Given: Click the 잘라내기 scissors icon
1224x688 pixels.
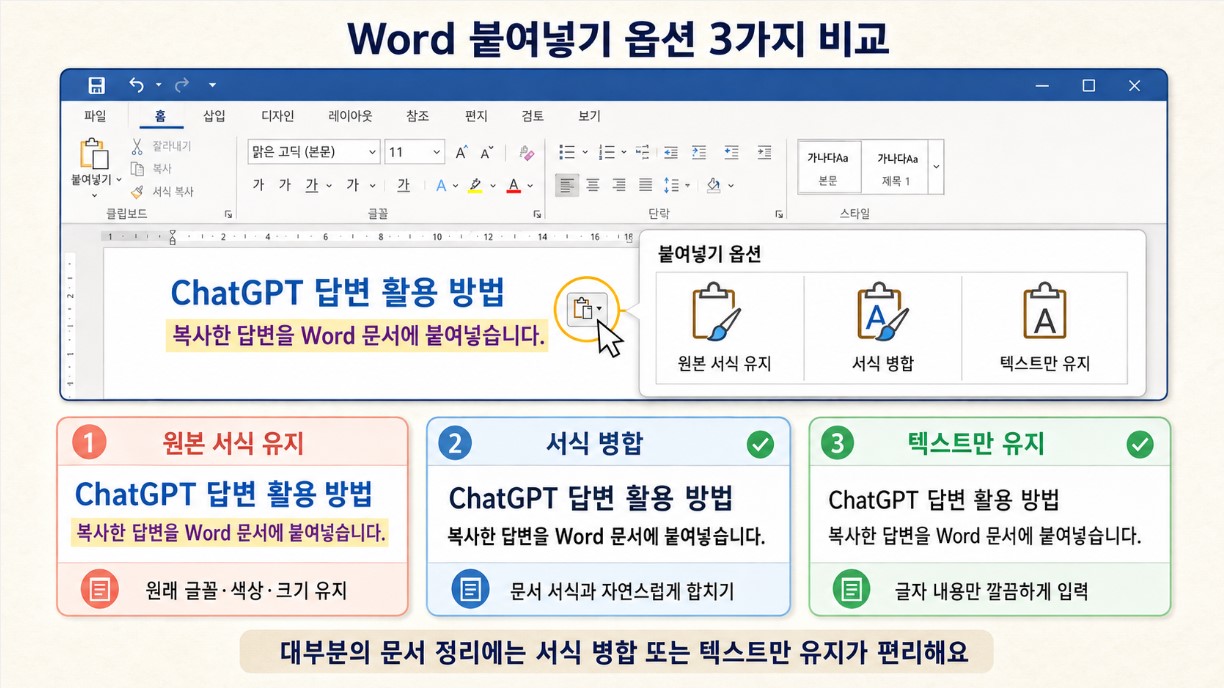Looking at the screenshot, I should [x=137, y=146].
